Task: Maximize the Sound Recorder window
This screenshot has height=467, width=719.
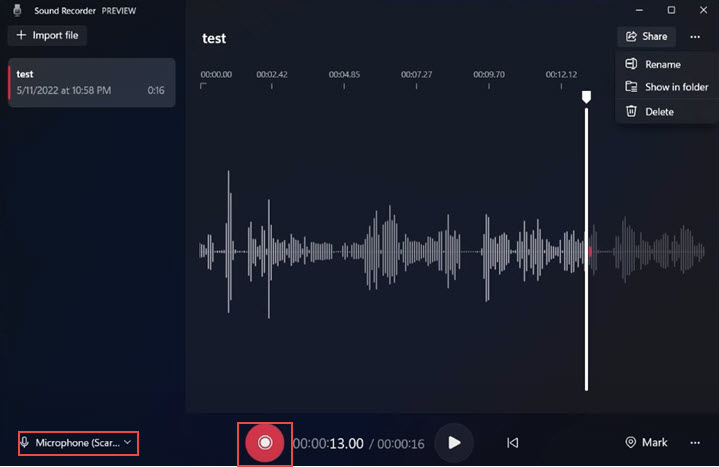Action: 671,10
